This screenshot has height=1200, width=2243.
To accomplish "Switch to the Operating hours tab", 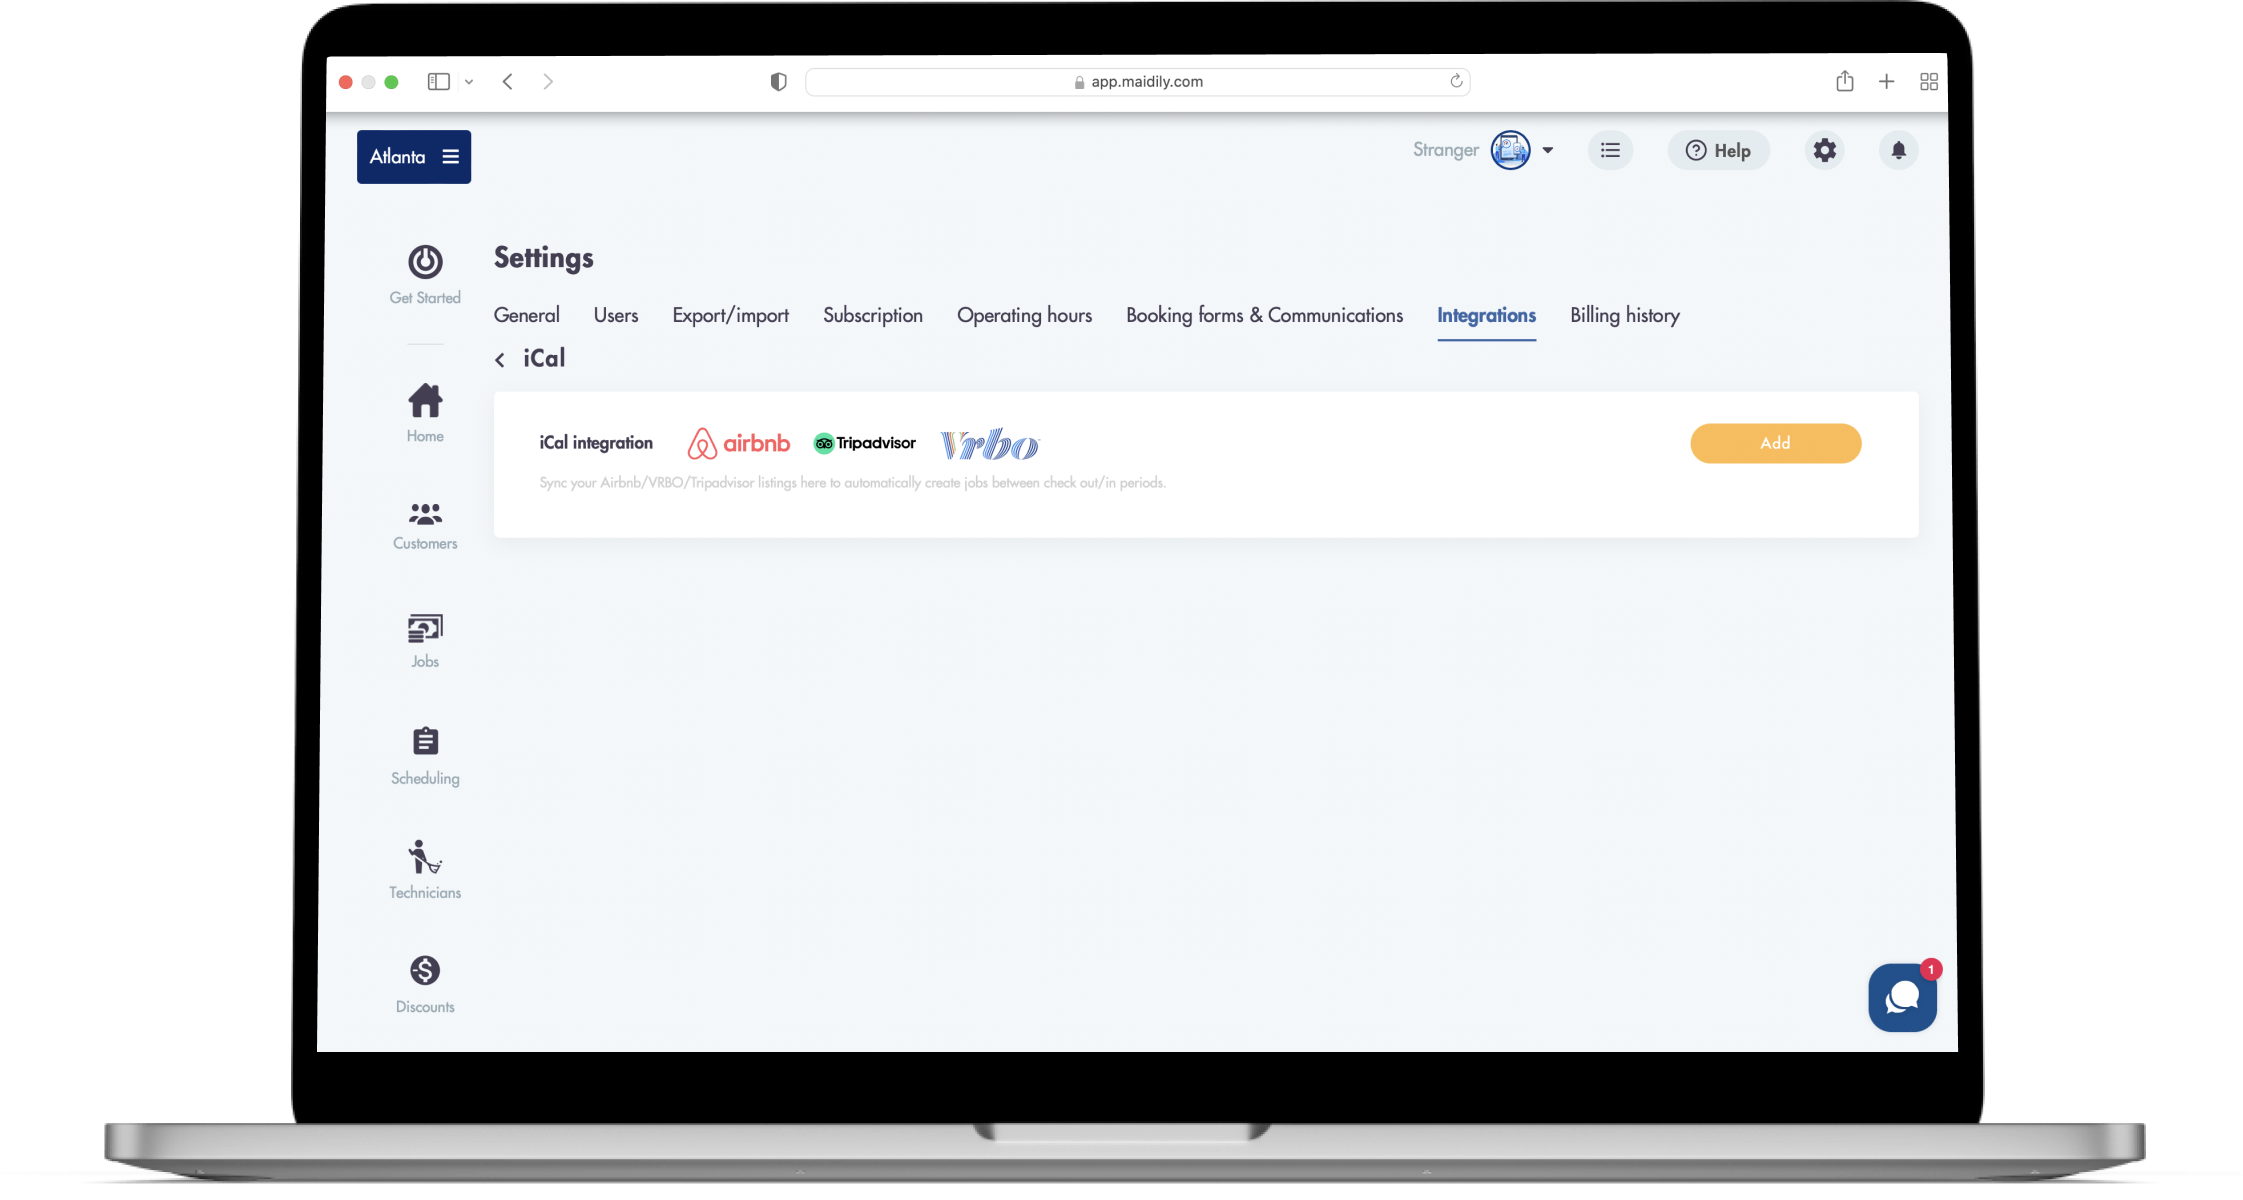I will (1024, 316).
